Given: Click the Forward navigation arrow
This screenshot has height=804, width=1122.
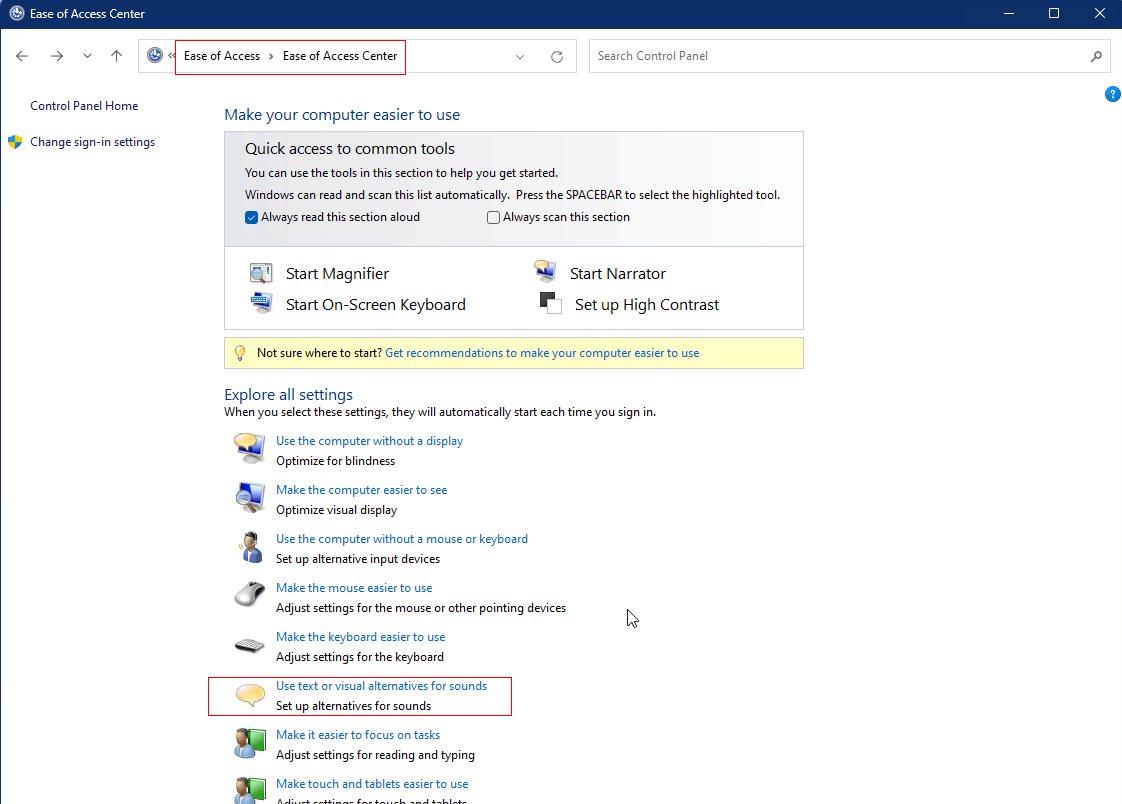Looking at the screenshot, I should tap(57, 56).
